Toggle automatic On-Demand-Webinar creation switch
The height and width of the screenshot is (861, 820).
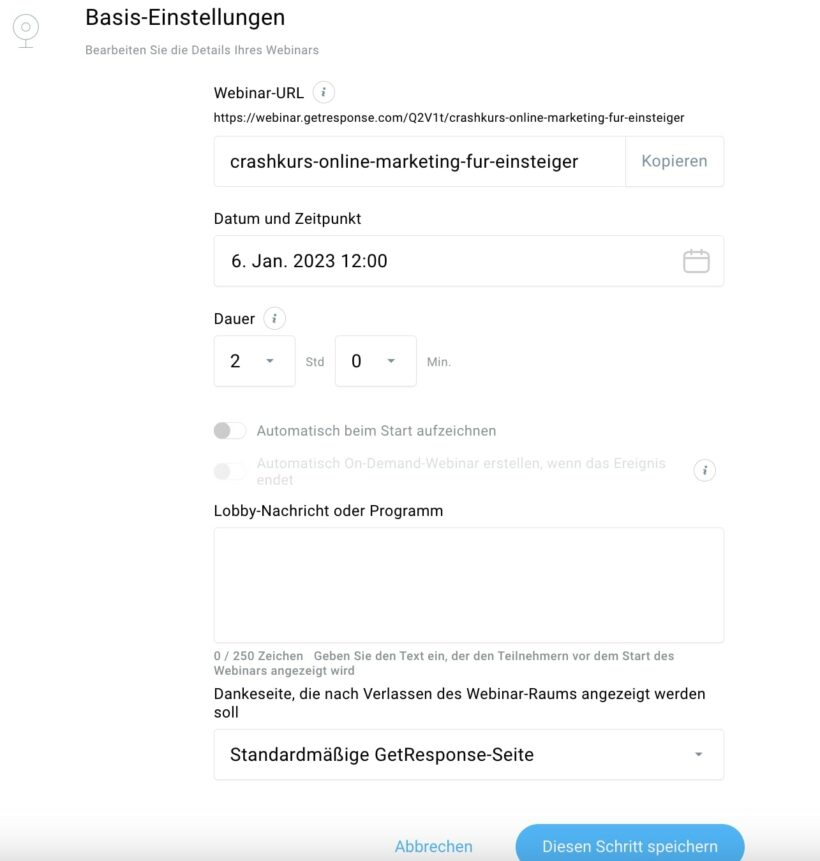[x=230, y=471]
